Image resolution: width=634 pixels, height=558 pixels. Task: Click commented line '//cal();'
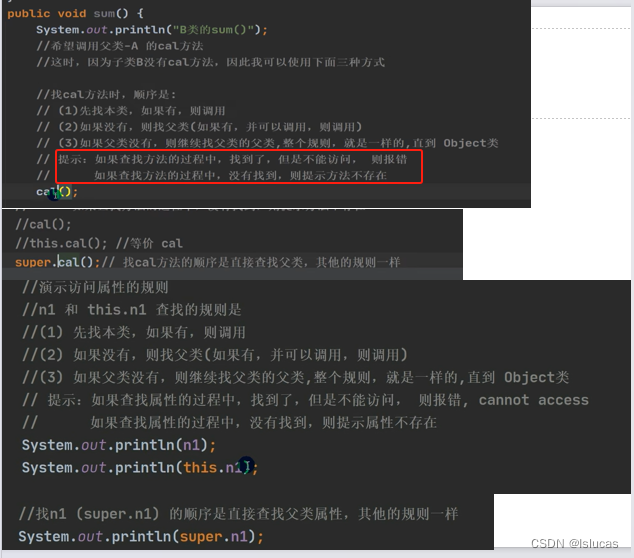[x=43, y=224]
